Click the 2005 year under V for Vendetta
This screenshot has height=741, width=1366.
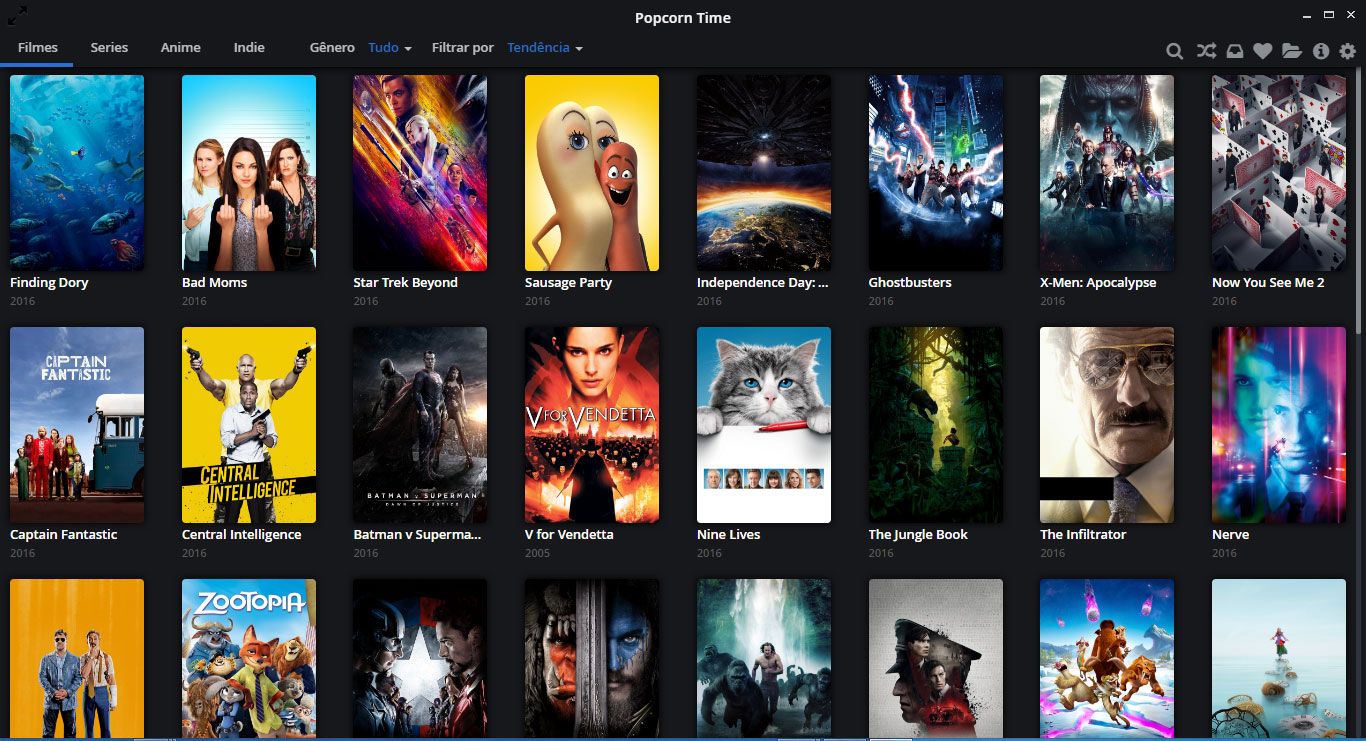(x=537, y=553)
